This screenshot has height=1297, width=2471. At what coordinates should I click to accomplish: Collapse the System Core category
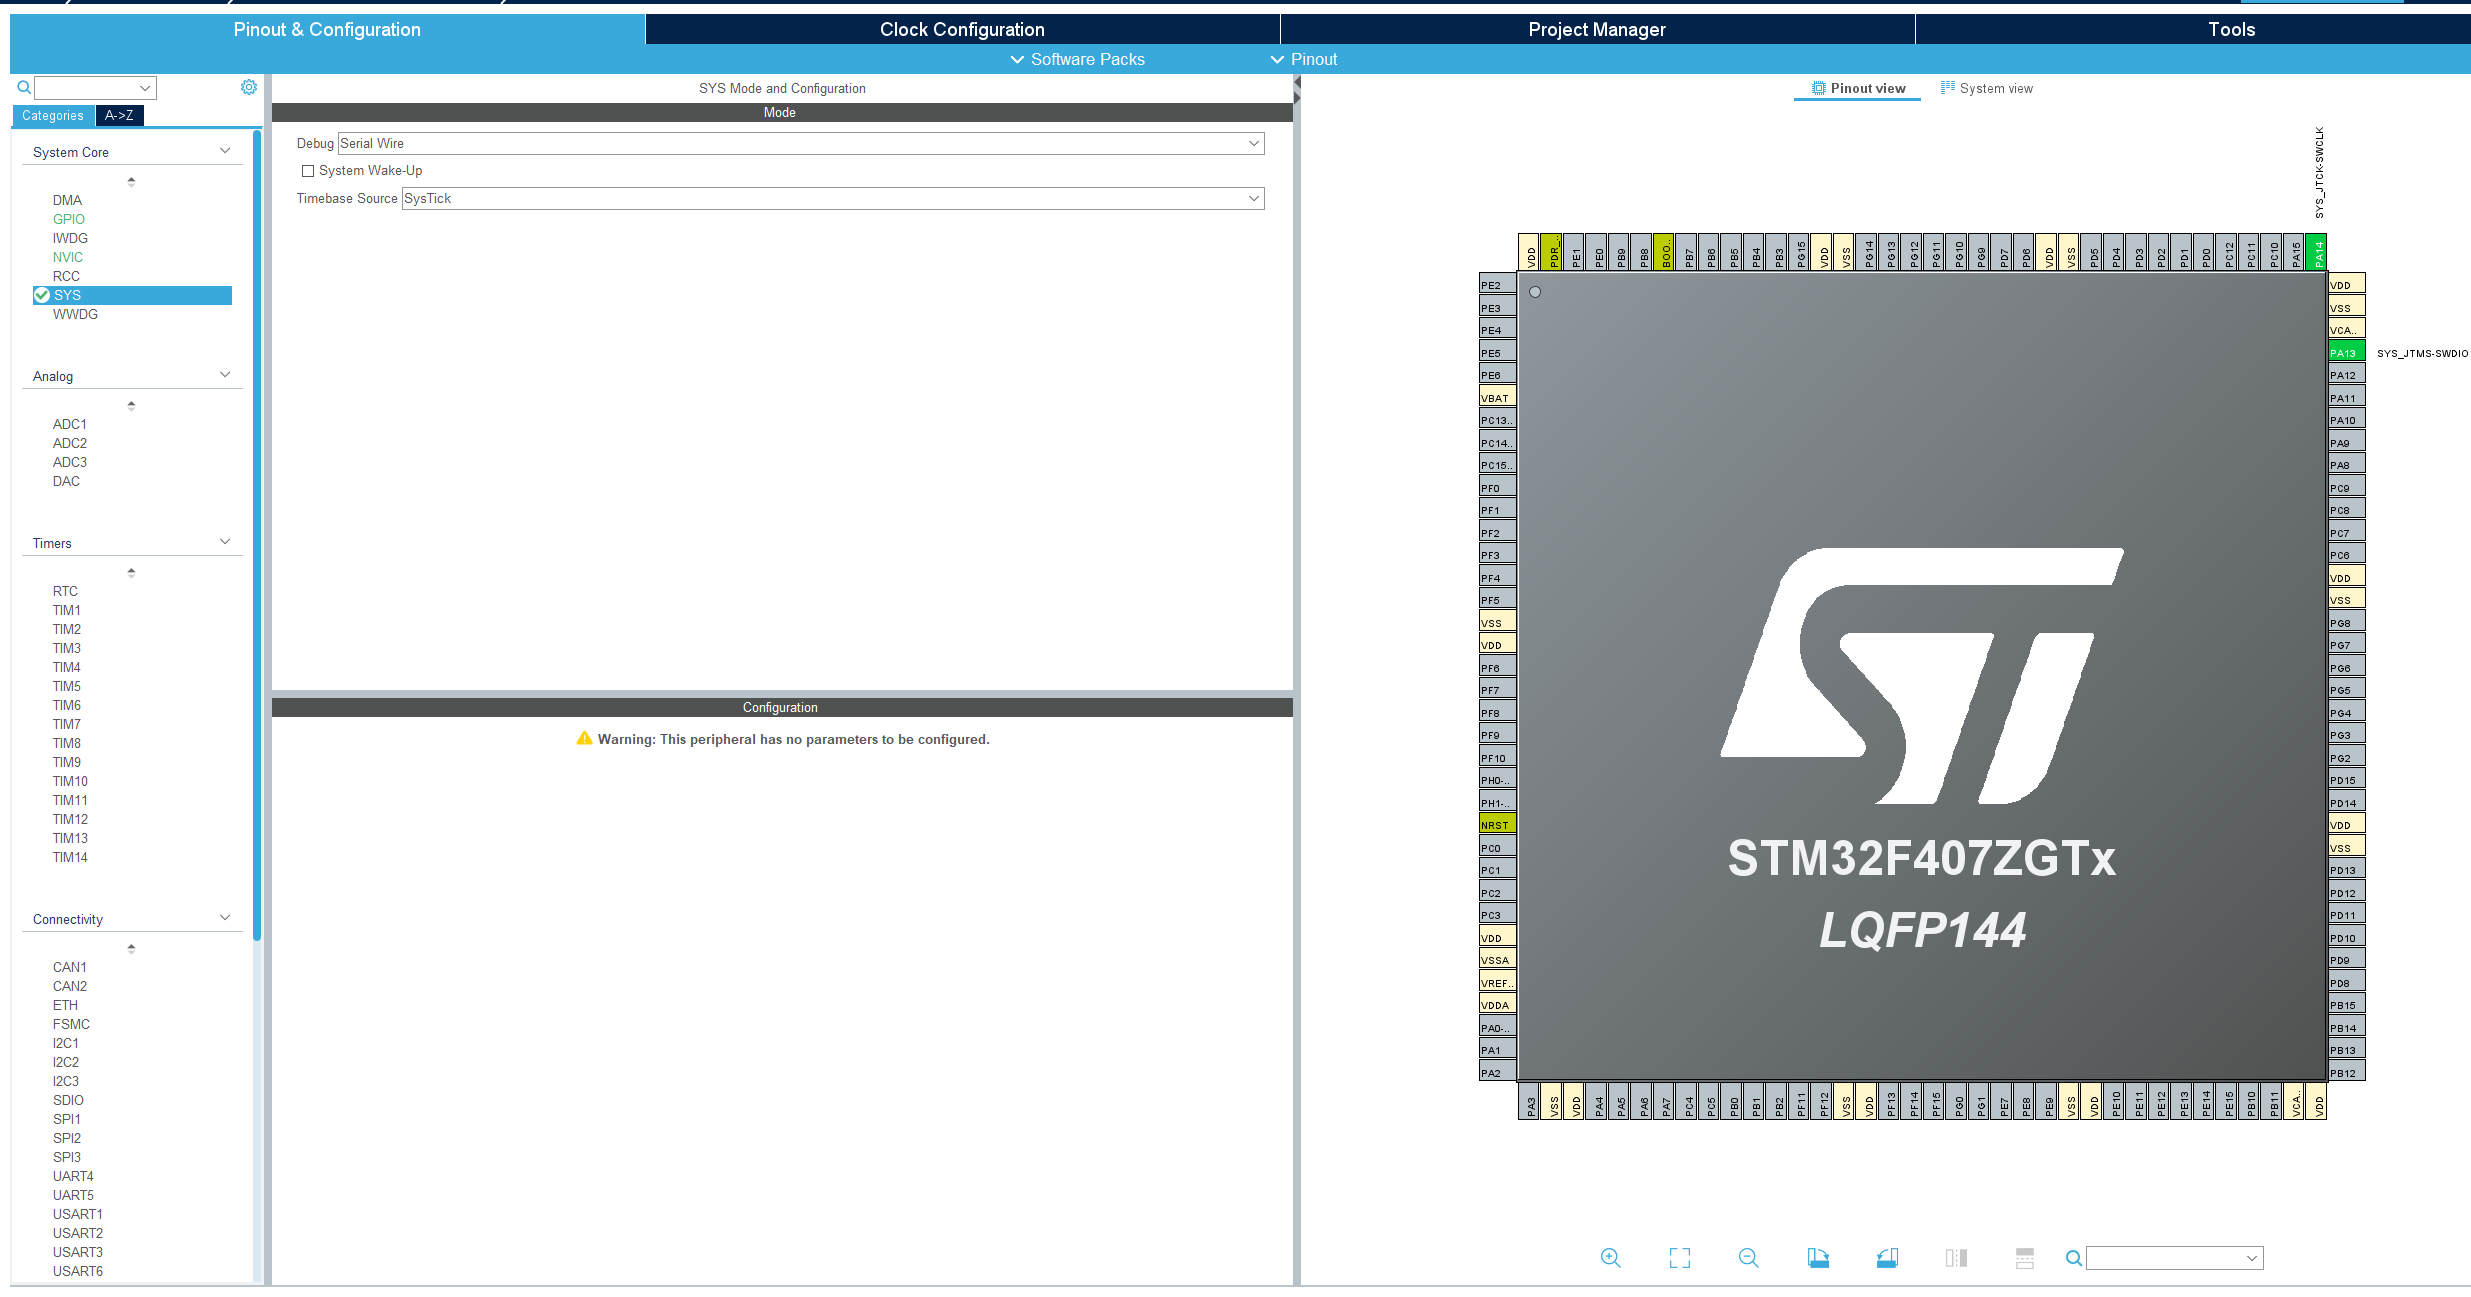(x=225, y=152)
